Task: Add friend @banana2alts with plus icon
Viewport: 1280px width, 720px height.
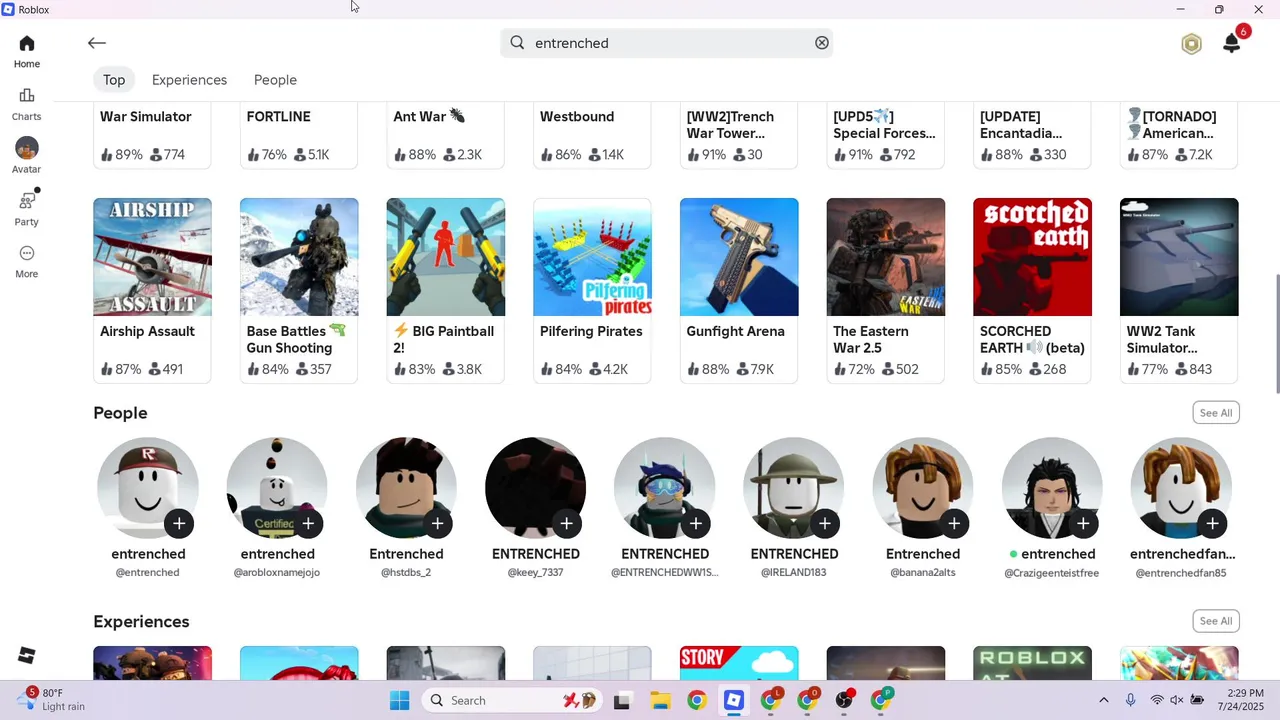Action: pyautogui.click(x=953, y=523)
